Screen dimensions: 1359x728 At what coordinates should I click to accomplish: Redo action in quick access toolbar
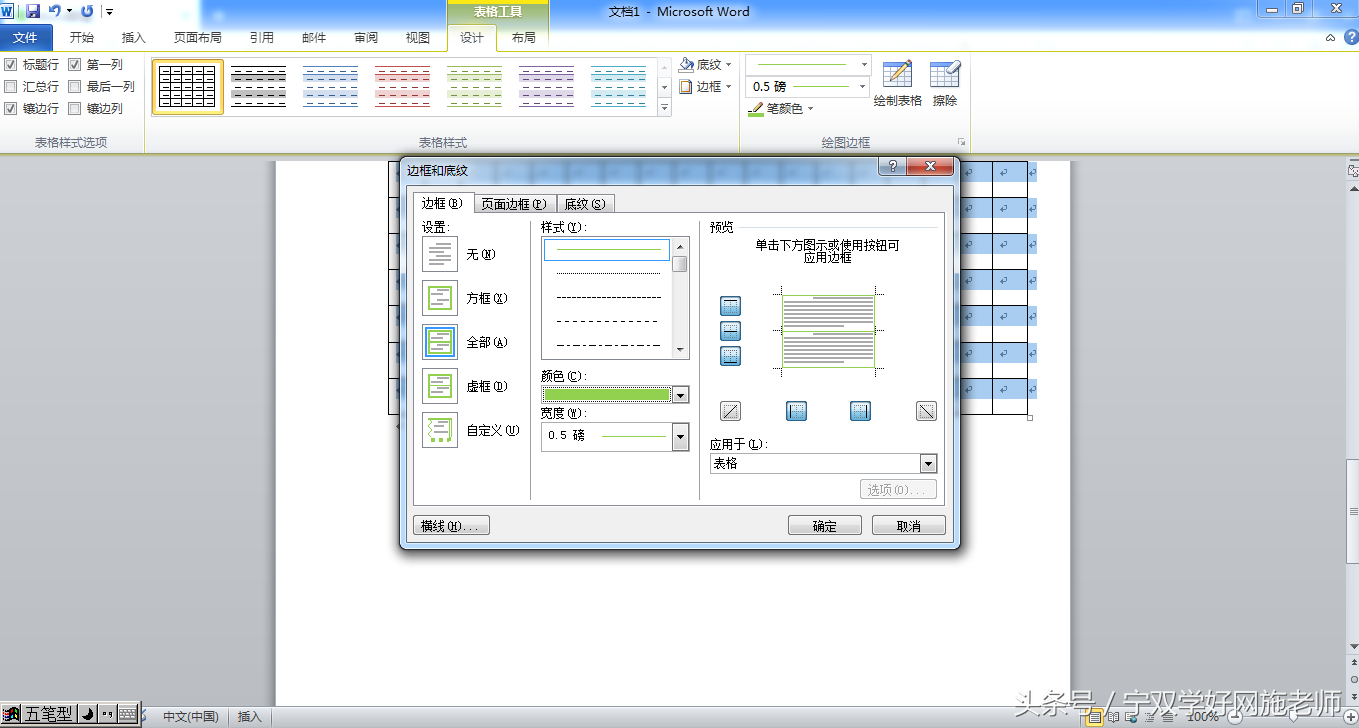87,11
